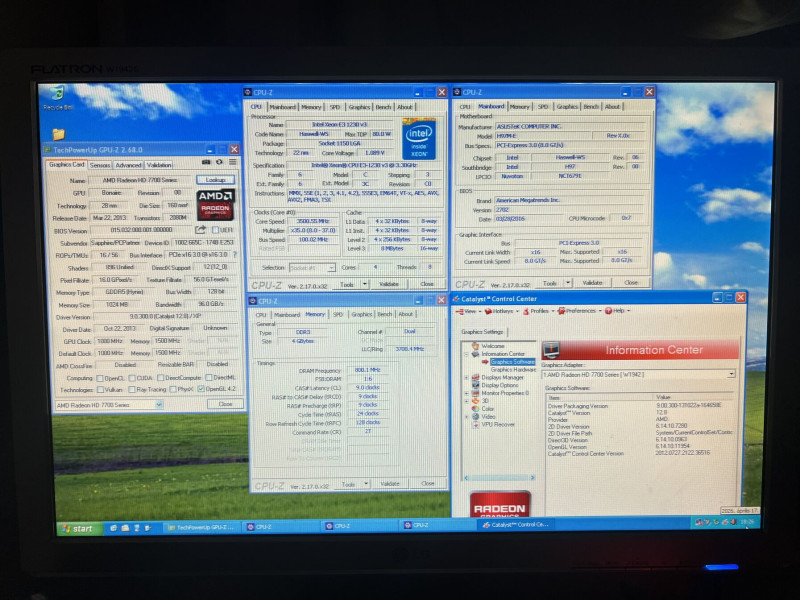Click the TechPowerUp GPU-Z taskbar button

point(202,527)
